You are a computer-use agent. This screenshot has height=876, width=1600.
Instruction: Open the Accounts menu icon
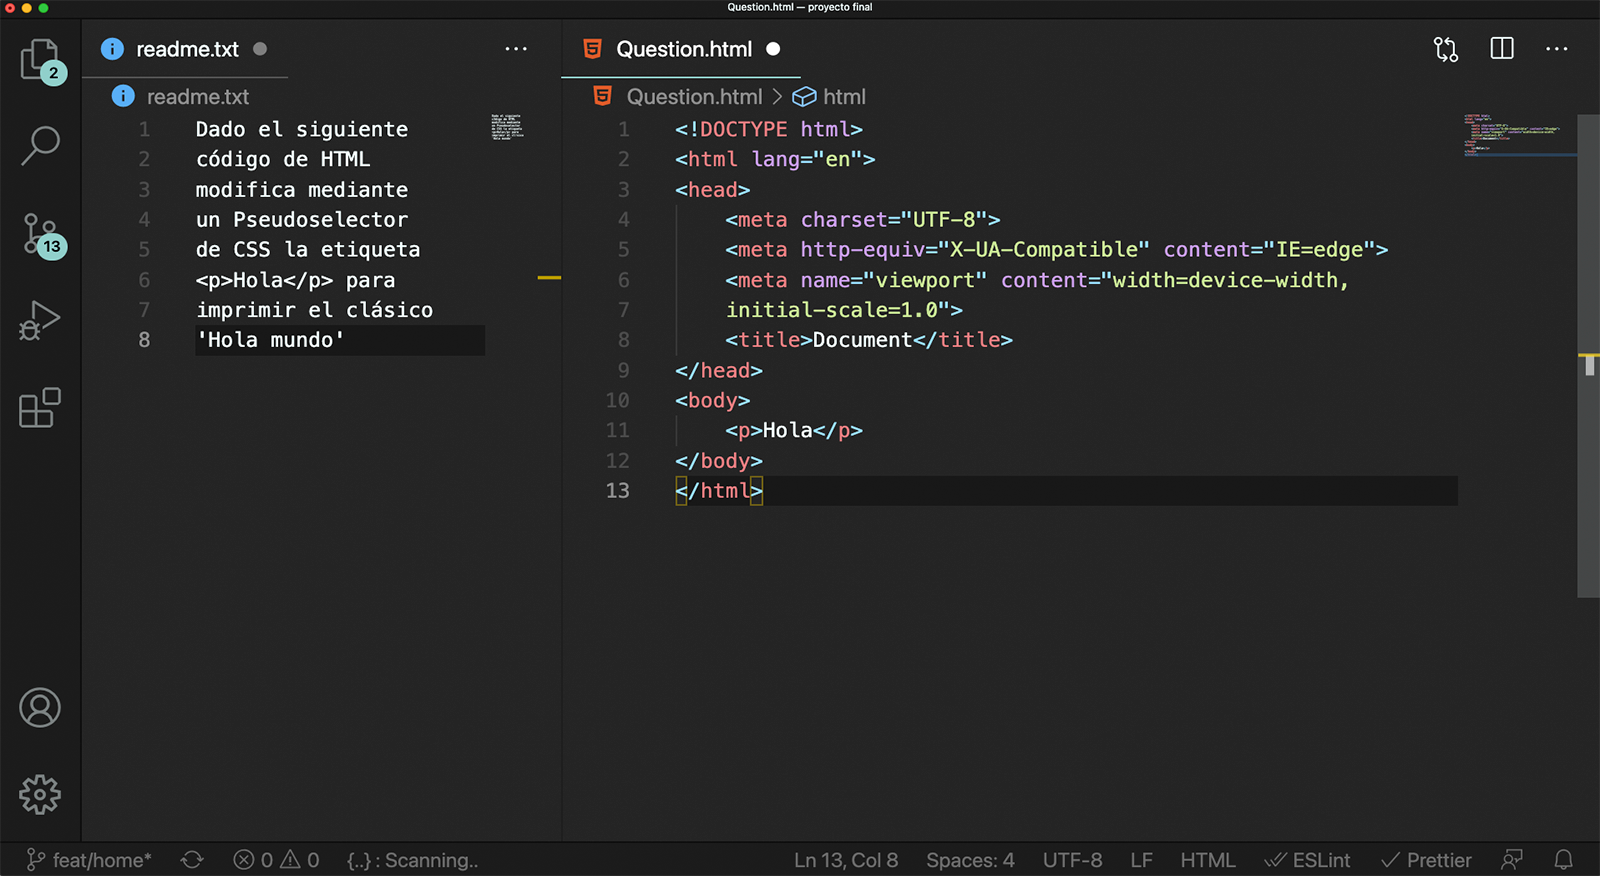click(40, 708)
